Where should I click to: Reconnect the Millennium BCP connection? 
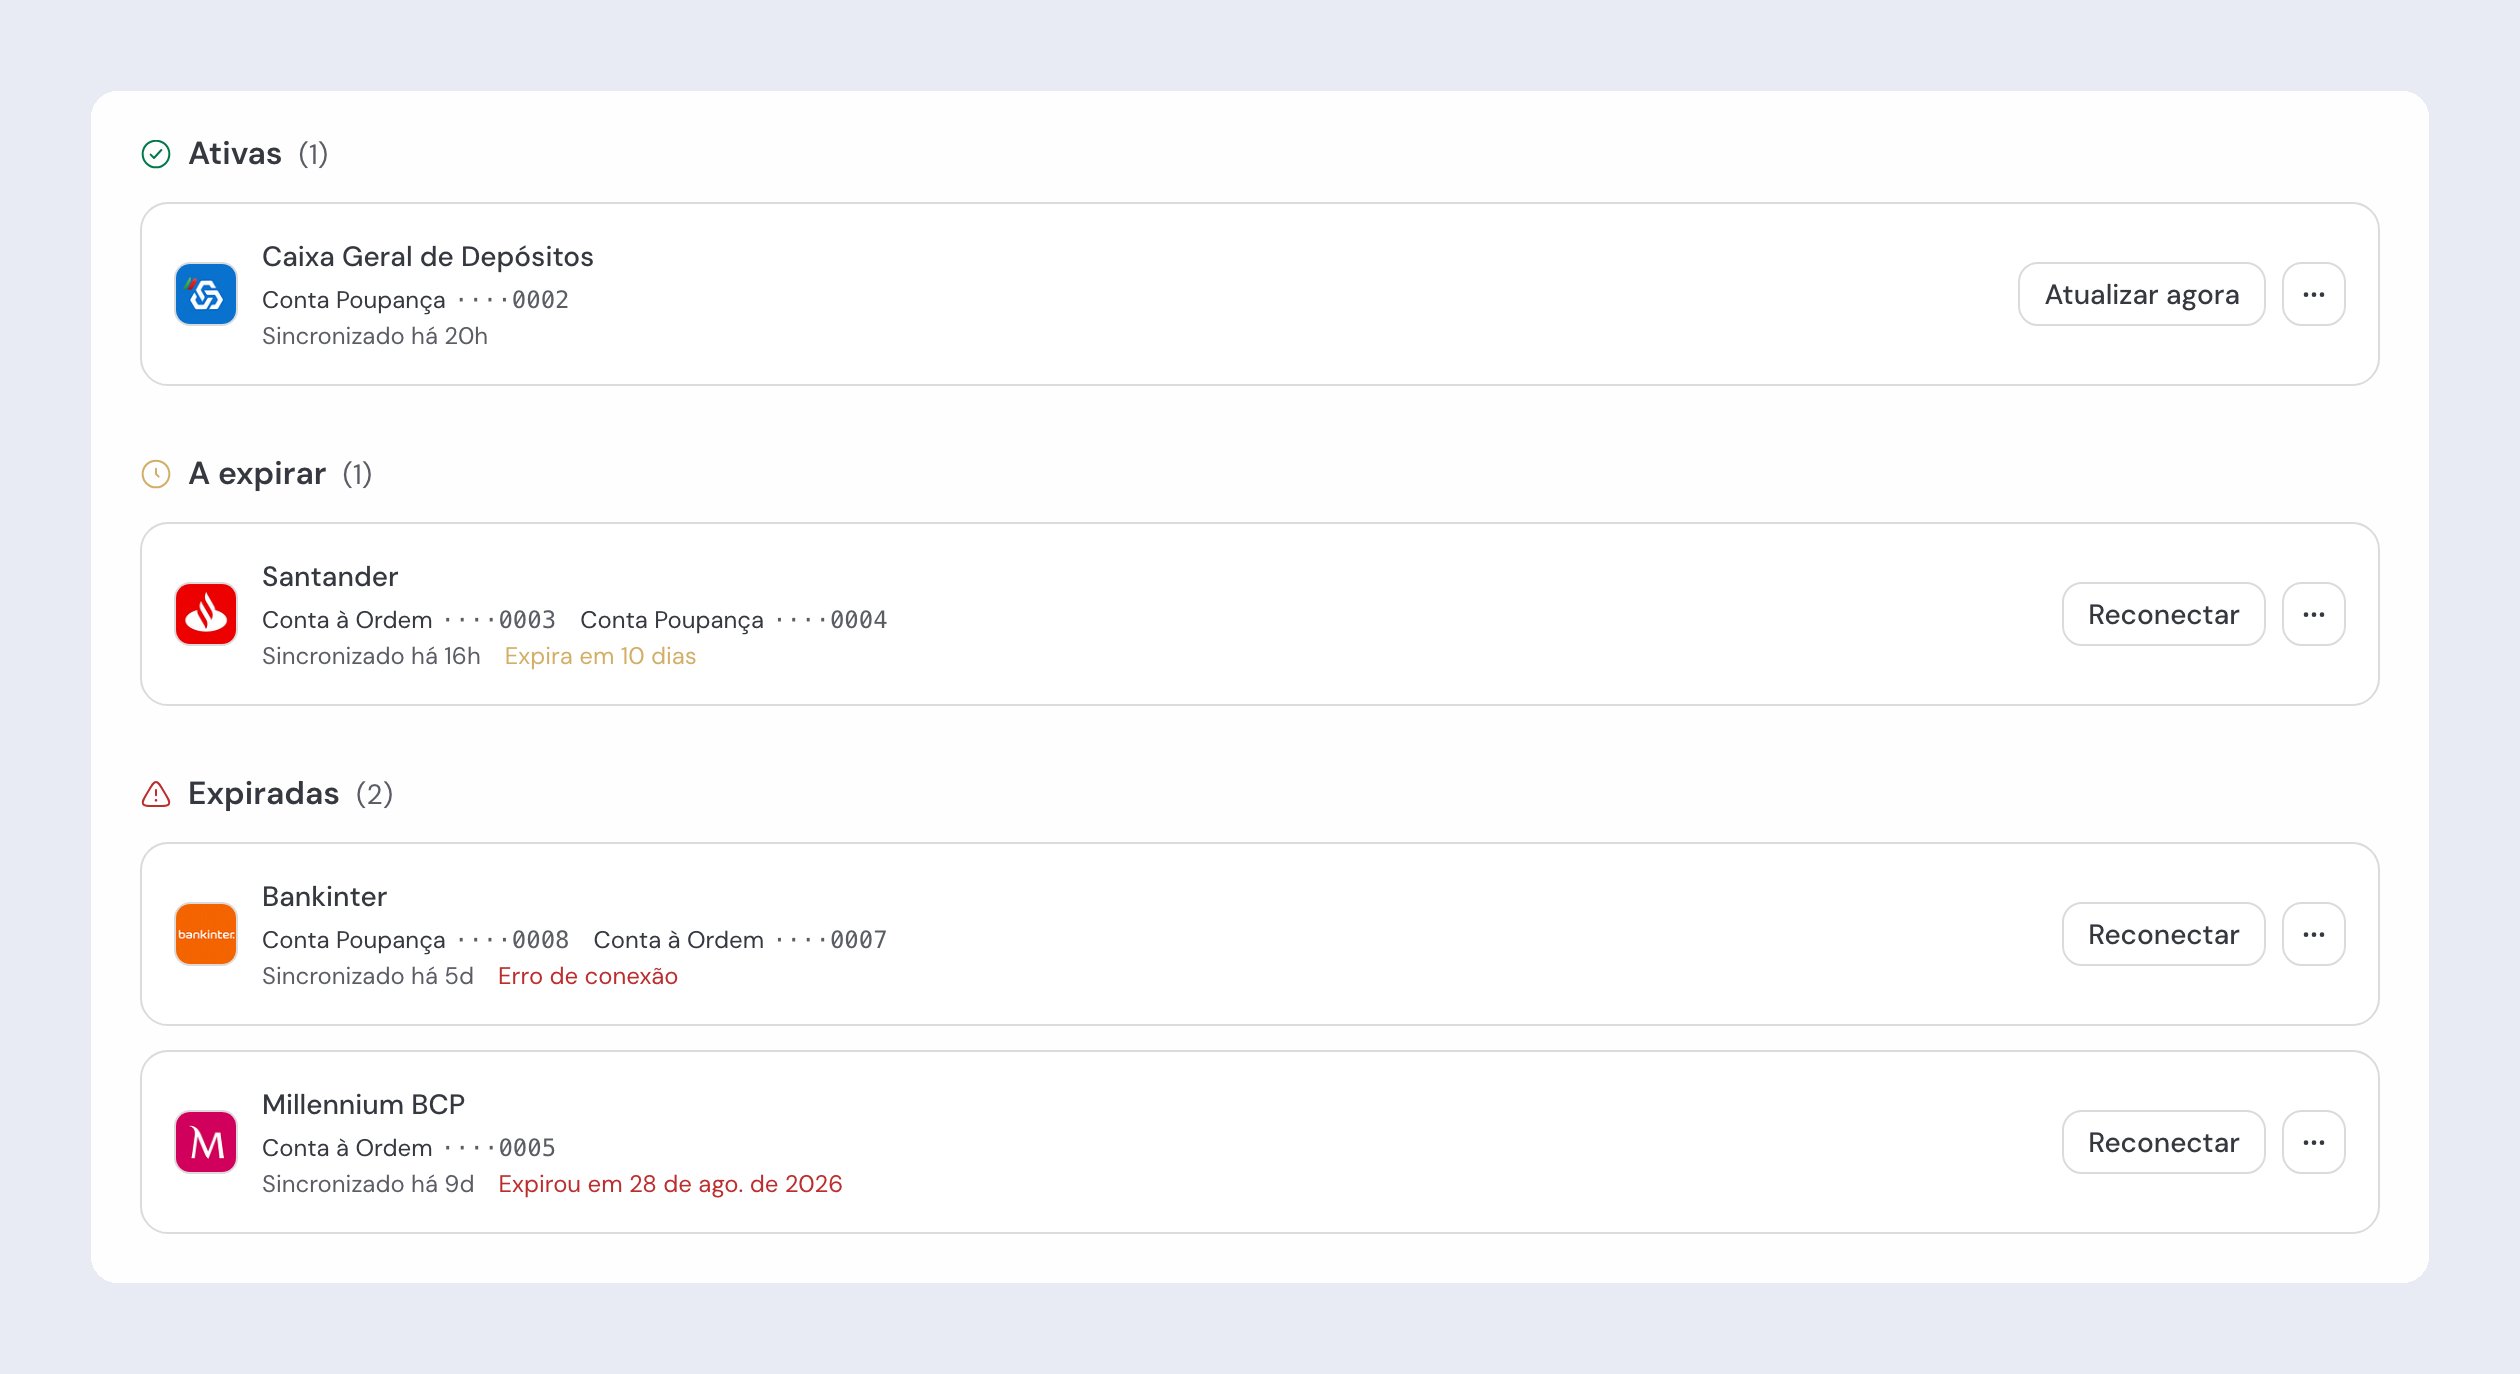(2164, 1142)
